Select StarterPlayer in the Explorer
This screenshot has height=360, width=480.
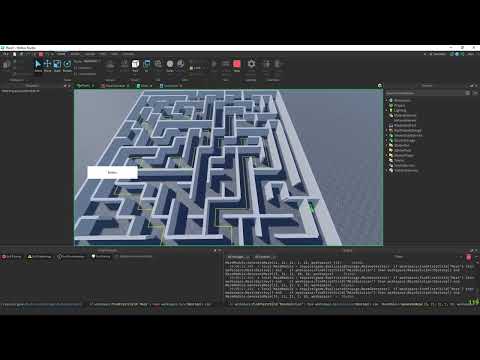[x=401, y=155]
